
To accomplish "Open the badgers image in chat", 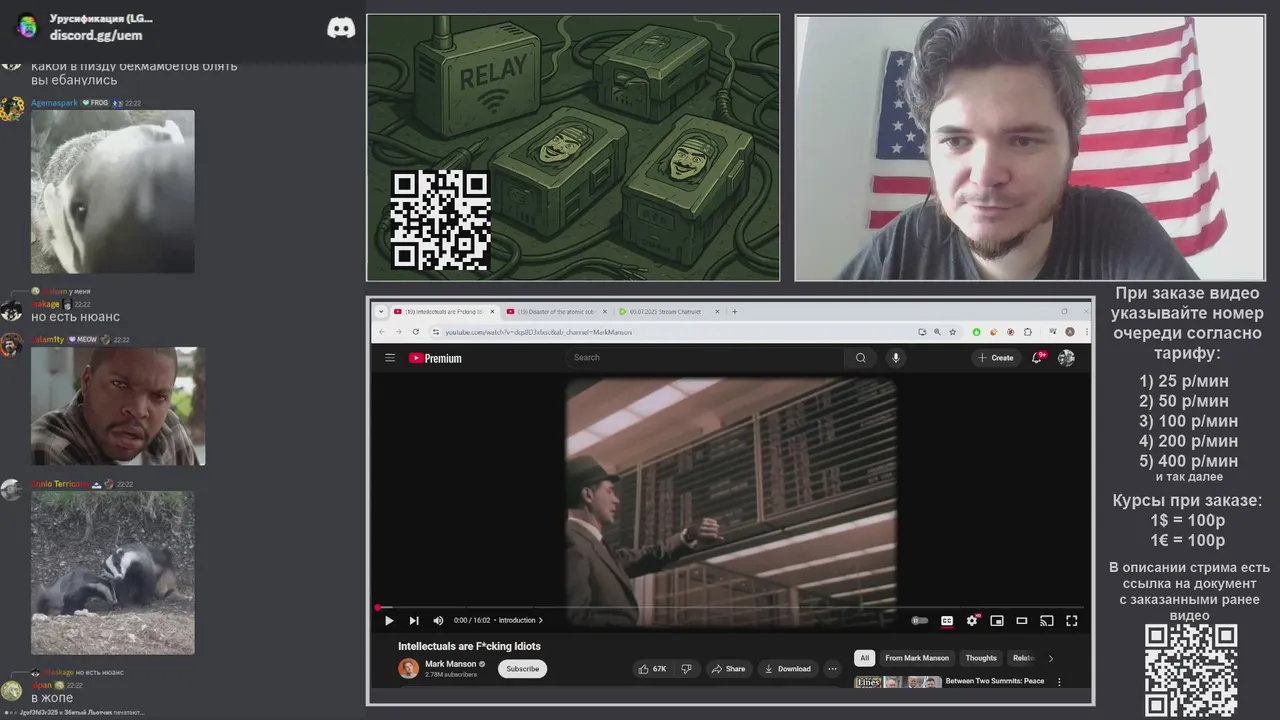I will [x=113, y=573].
